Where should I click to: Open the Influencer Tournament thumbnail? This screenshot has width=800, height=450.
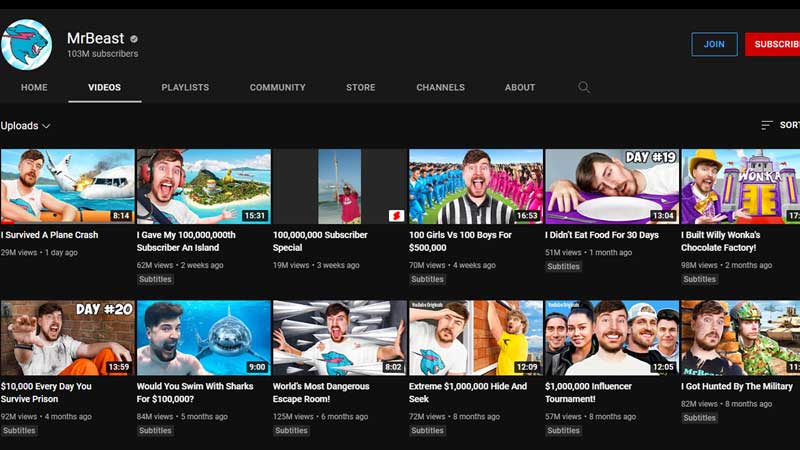(612, 338)
